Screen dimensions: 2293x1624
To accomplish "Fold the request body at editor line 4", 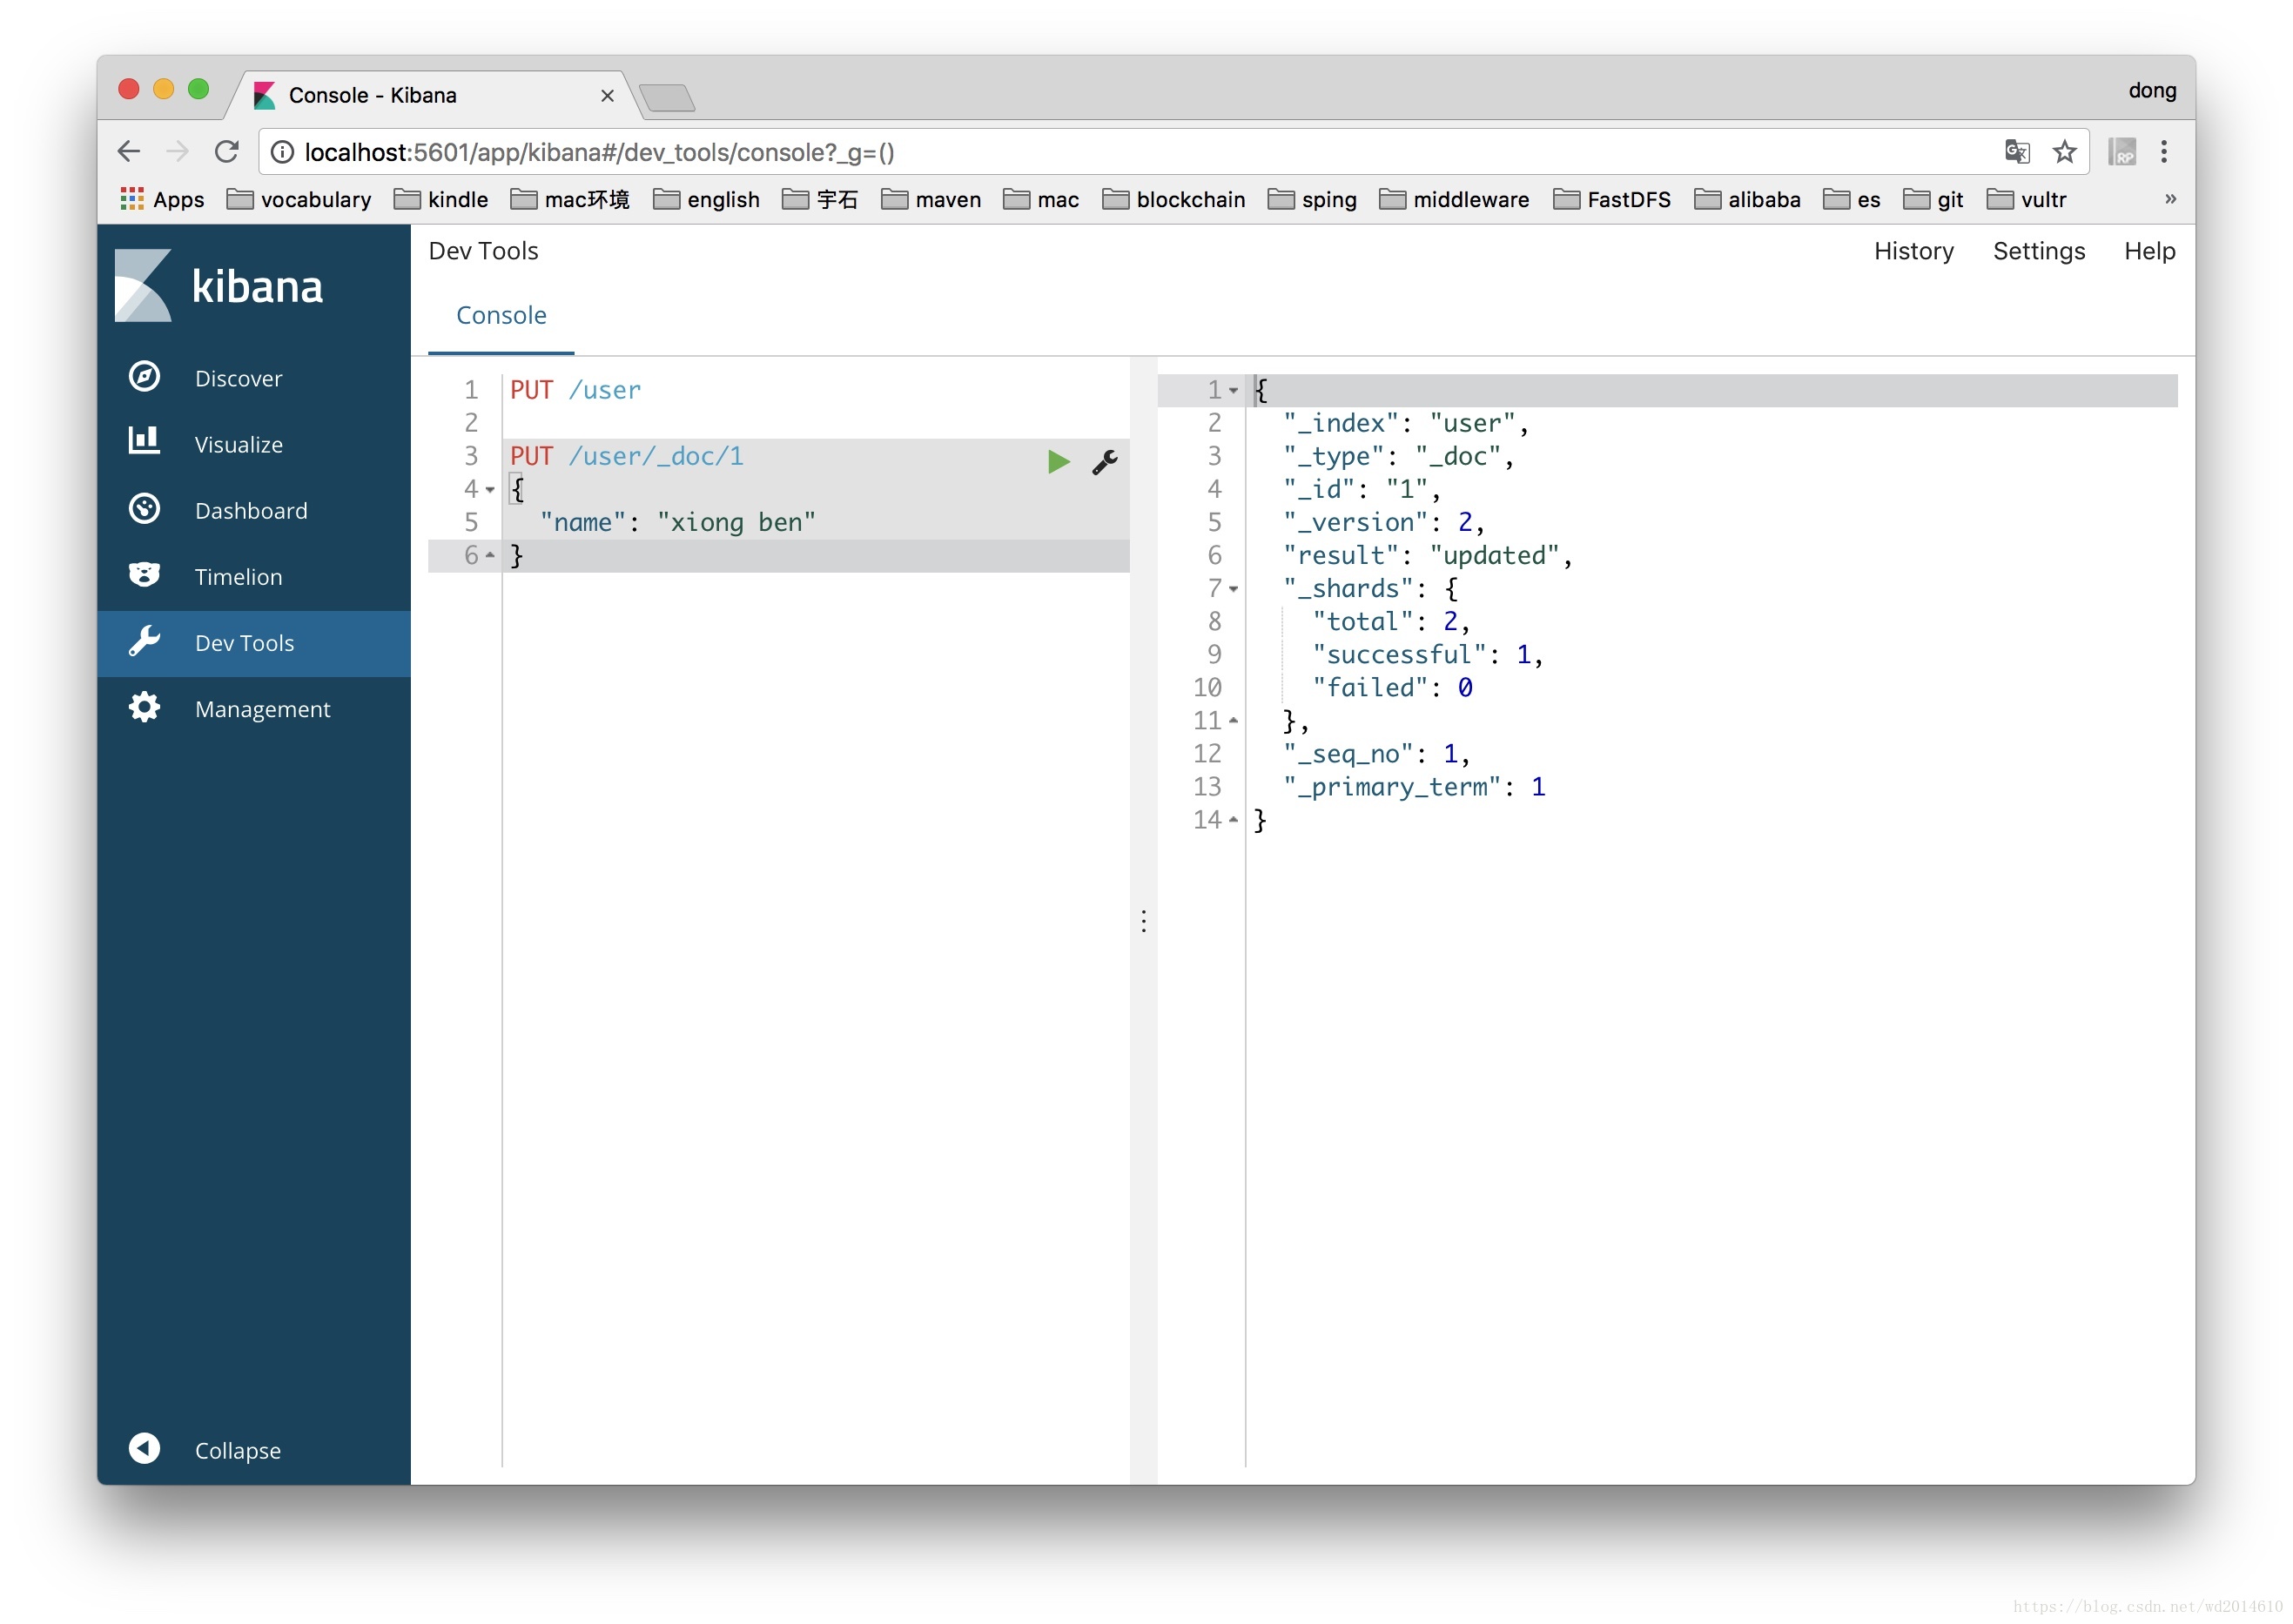I will [490, 489].
